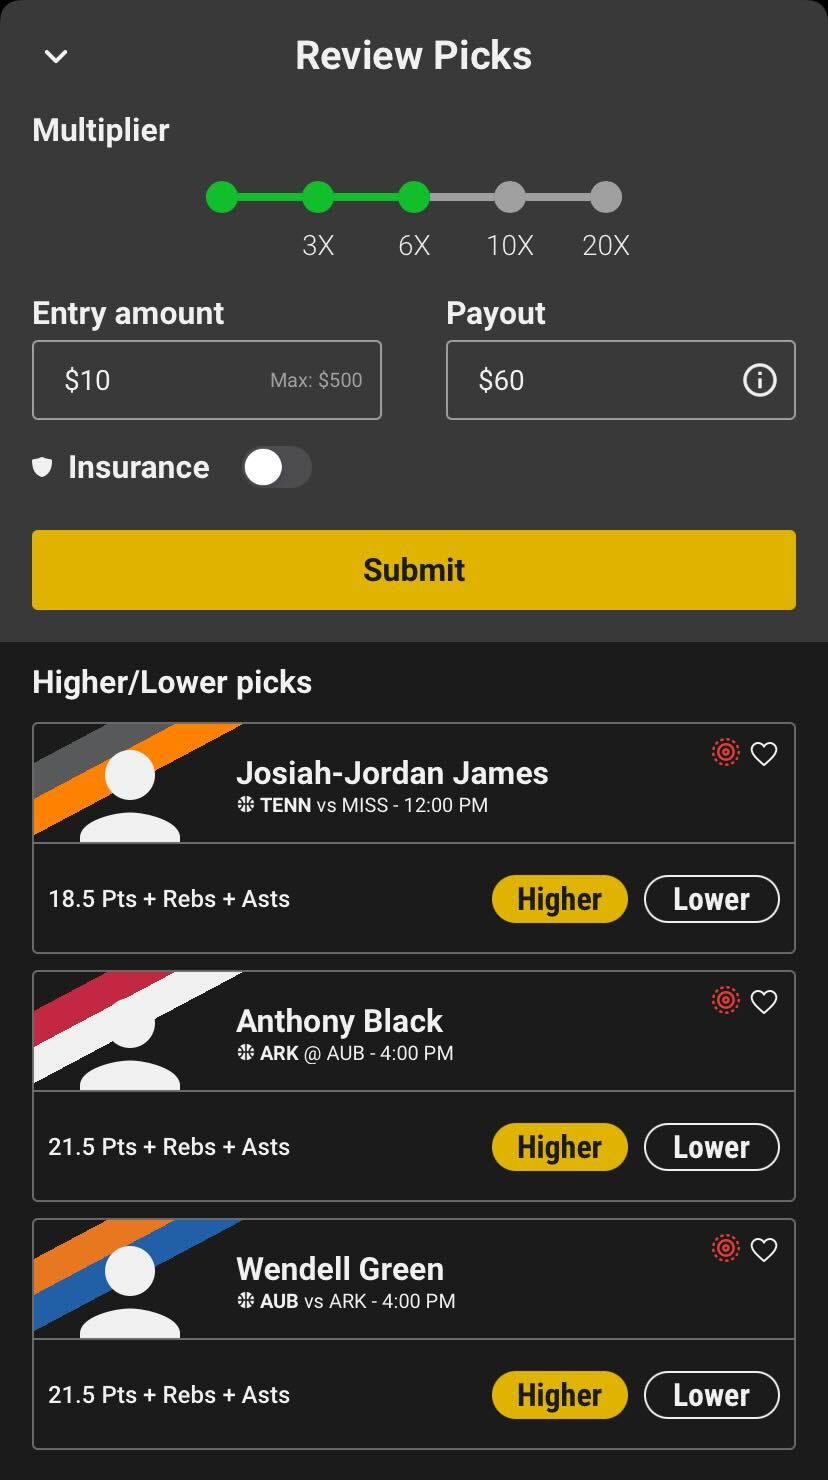This screenshot has height=1480, width=828.
Task: Edit the $10 entry amount field
Action: click(x=207, y=380)
